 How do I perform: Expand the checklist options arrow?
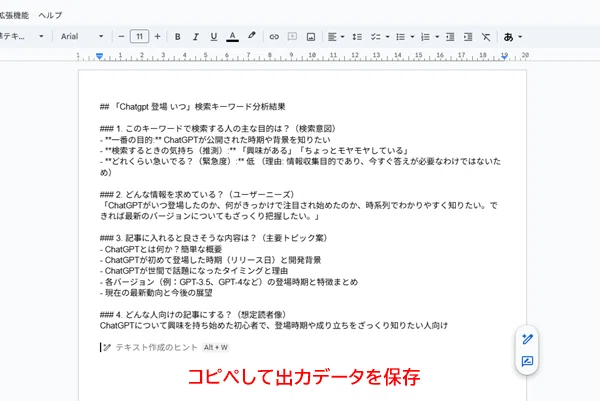click(387, 37)
